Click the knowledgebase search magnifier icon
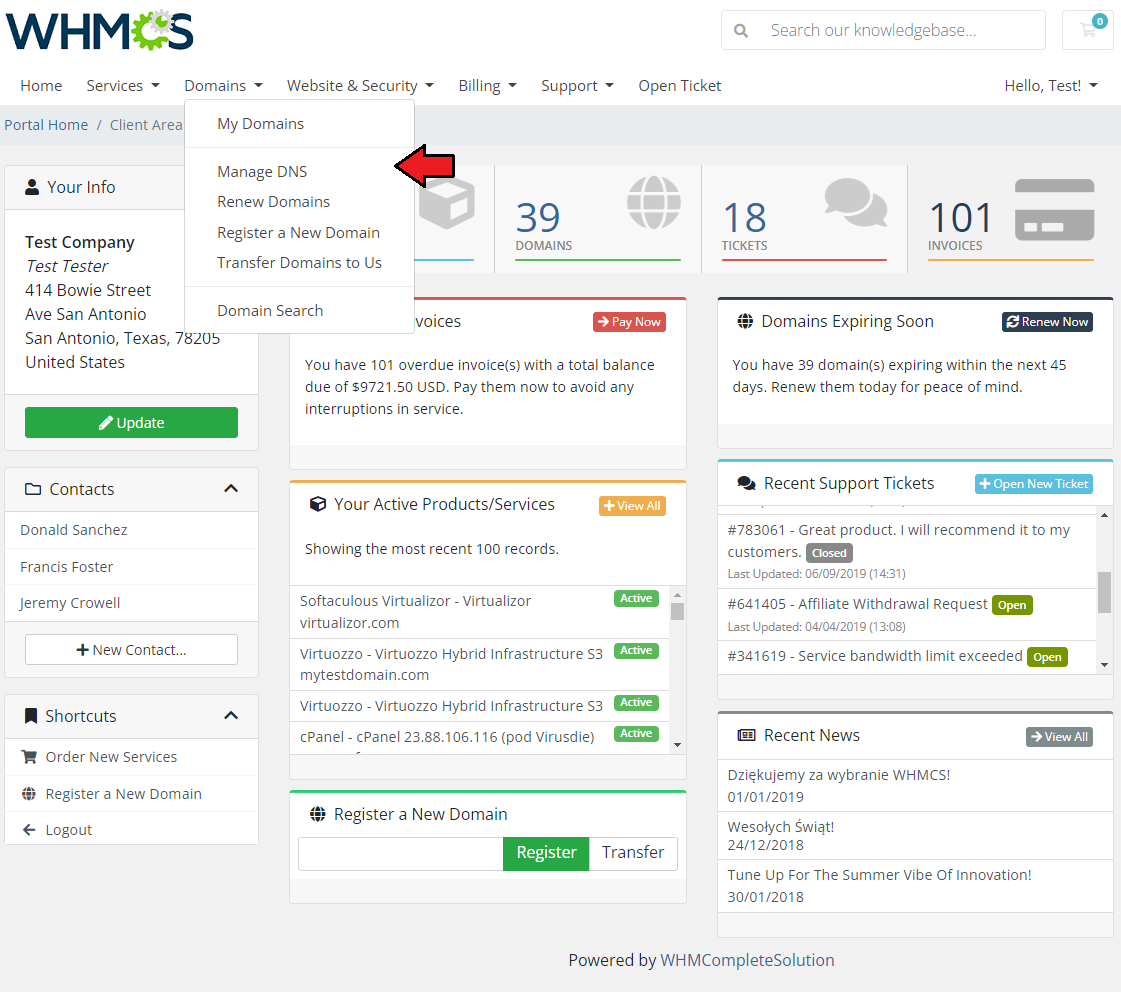Image resolution: width=1121 pixels, height=992 pixels. click(x=741, y=31)
